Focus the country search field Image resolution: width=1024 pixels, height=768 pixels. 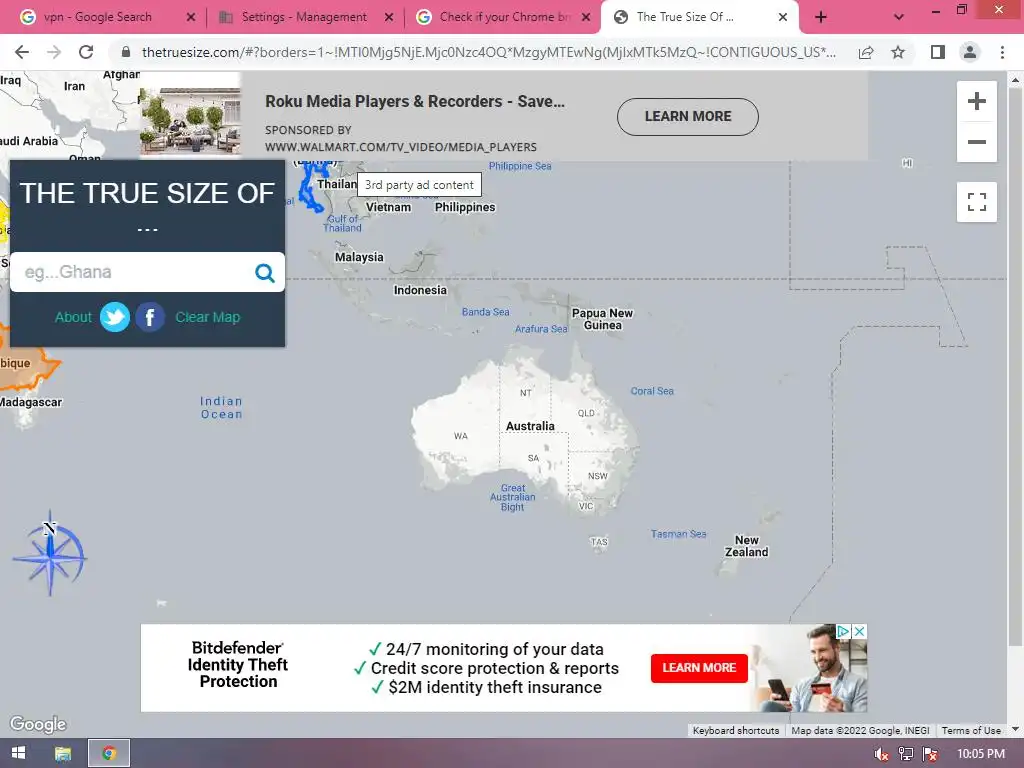click(x=134, y=272)
